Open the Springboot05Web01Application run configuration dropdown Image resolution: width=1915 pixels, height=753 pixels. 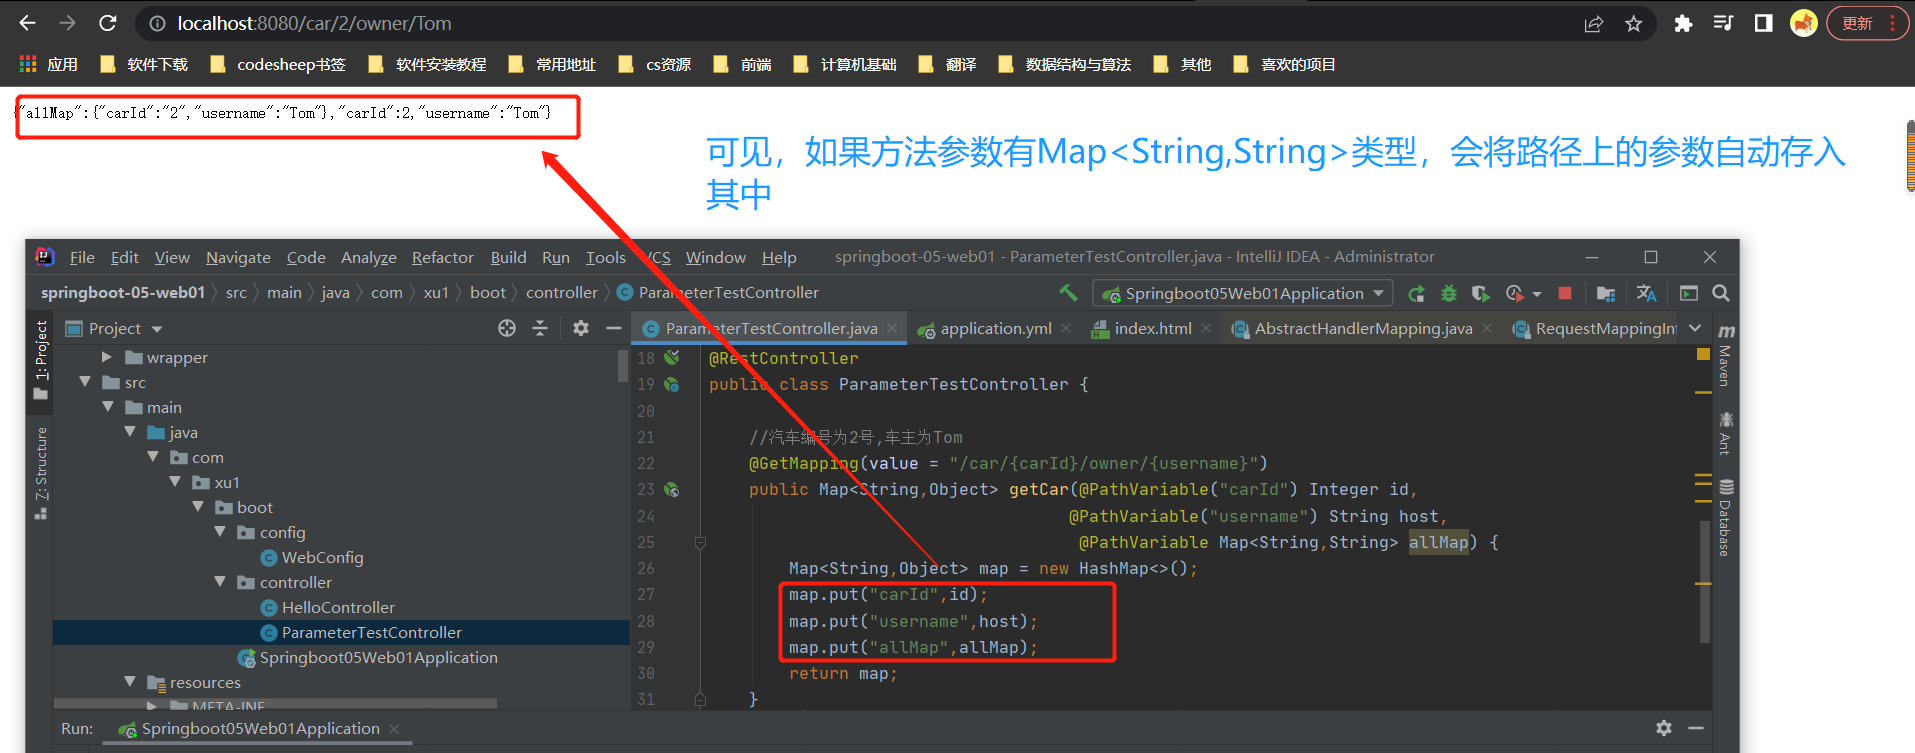1243,293
